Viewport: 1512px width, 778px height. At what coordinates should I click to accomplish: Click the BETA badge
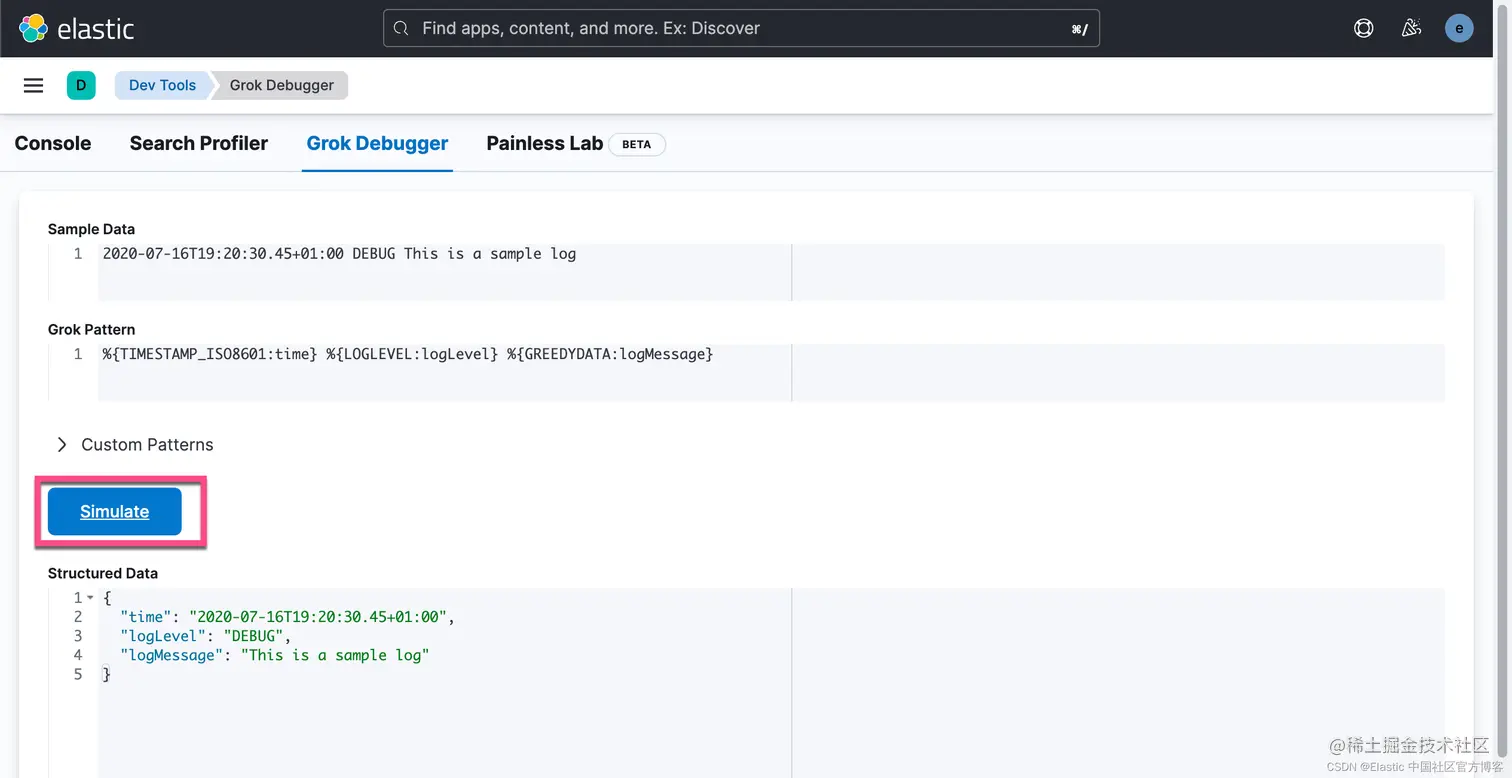point(637,144)
